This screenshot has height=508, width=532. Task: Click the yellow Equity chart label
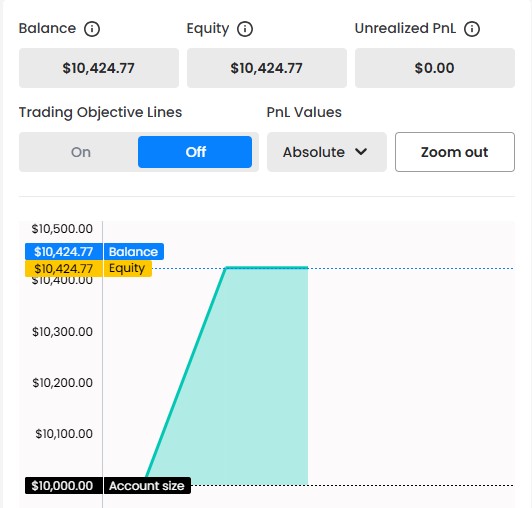click(x=128, y=268)
